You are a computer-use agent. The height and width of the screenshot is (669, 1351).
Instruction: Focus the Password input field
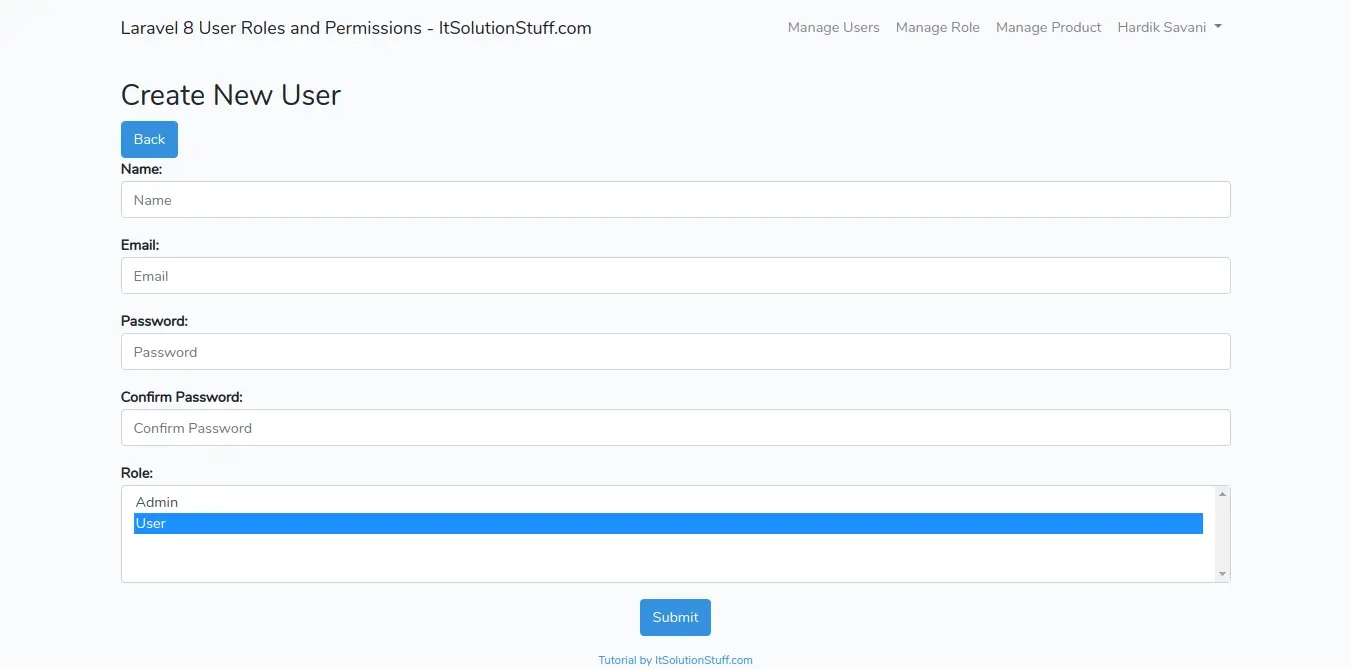[675, 352]
